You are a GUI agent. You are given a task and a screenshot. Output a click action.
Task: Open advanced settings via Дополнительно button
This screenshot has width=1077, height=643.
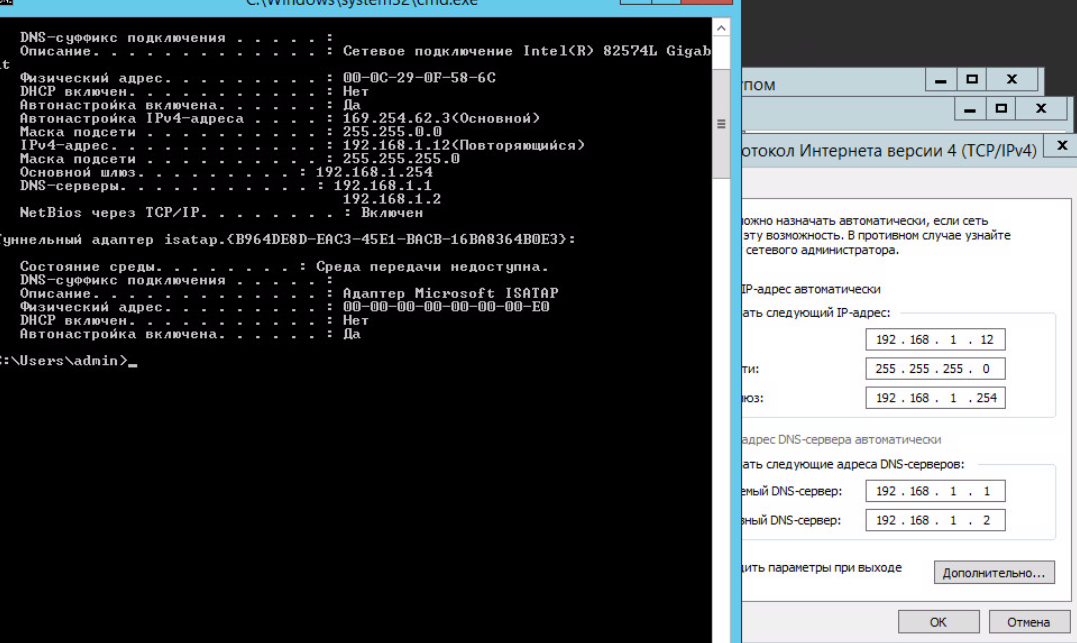tap(994, 572)
